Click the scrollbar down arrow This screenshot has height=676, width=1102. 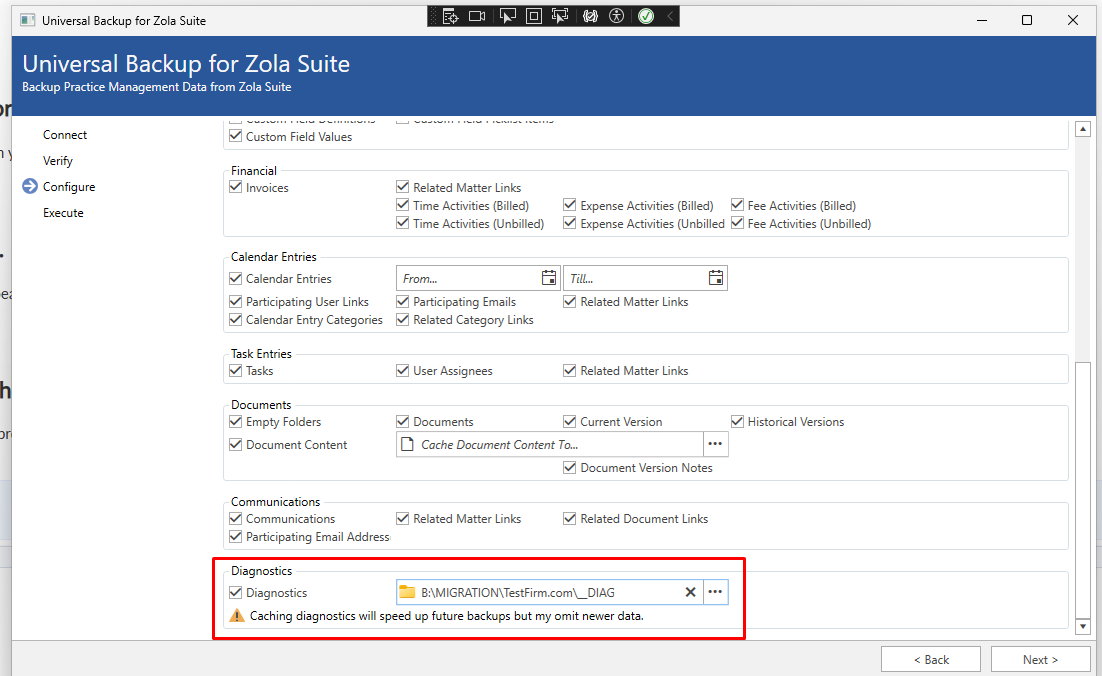(1083, 626)
